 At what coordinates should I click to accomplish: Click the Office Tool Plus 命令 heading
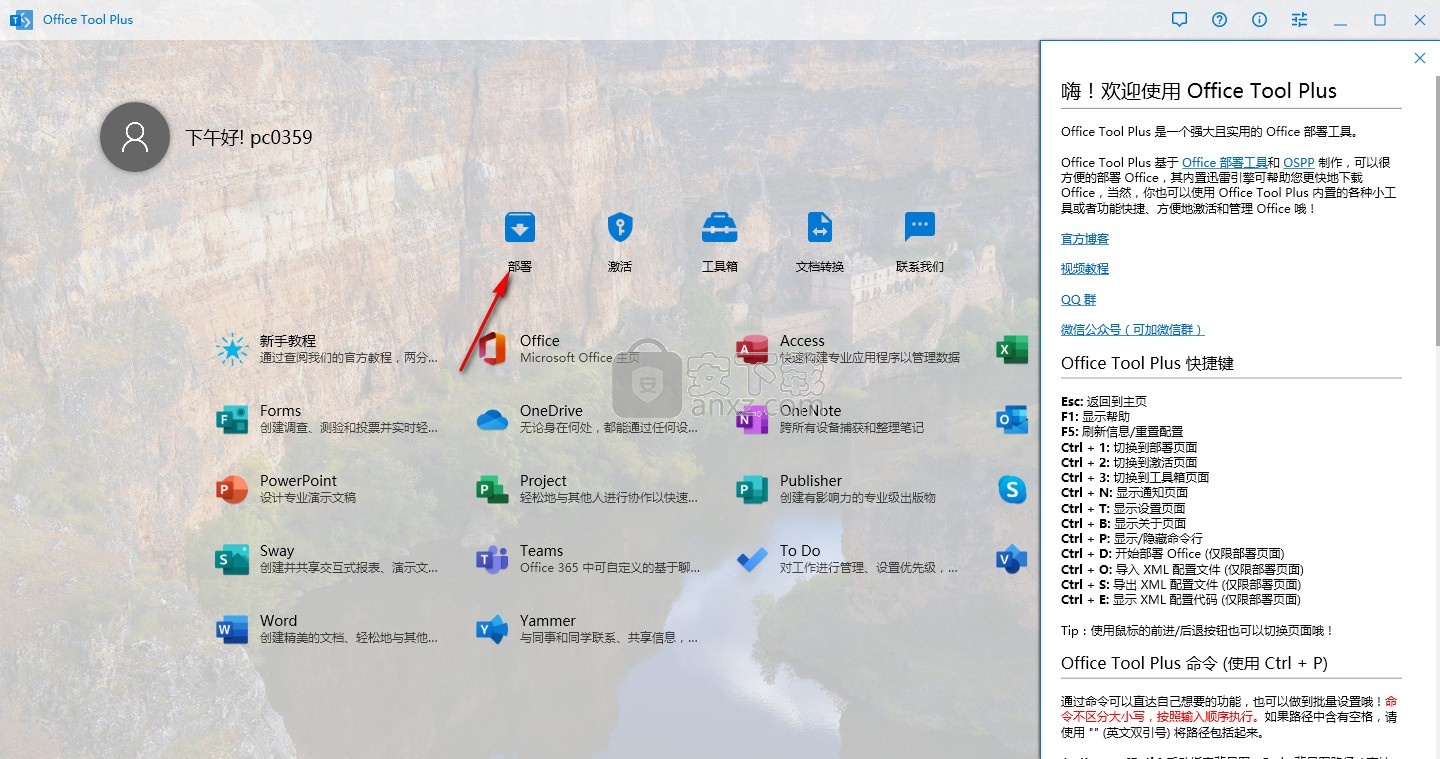coord(1194,663)
